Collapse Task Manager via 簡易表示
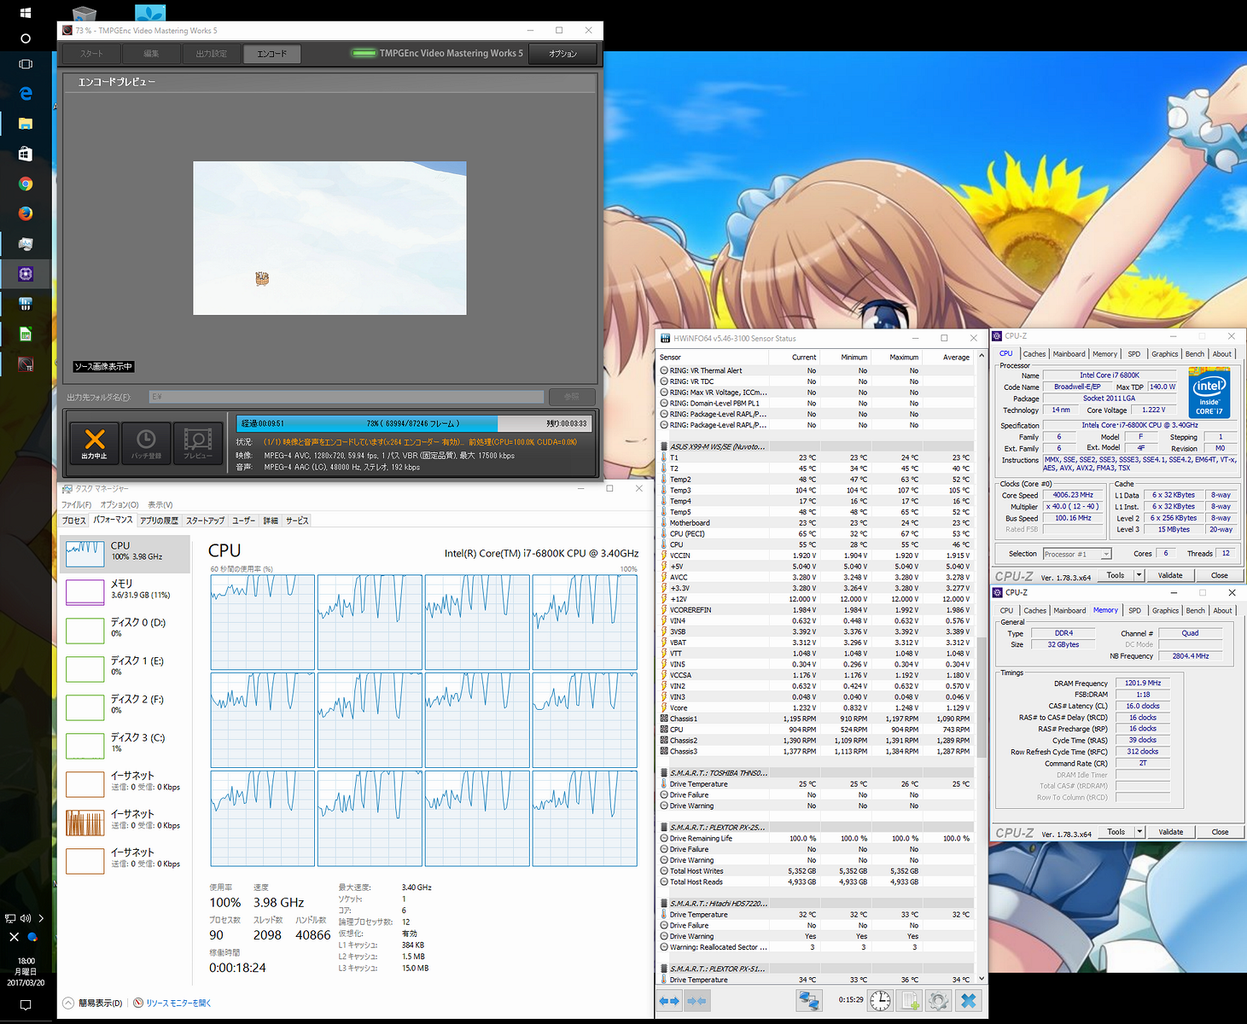This screenshot has width=1247, height=1024. point(93,1003)
